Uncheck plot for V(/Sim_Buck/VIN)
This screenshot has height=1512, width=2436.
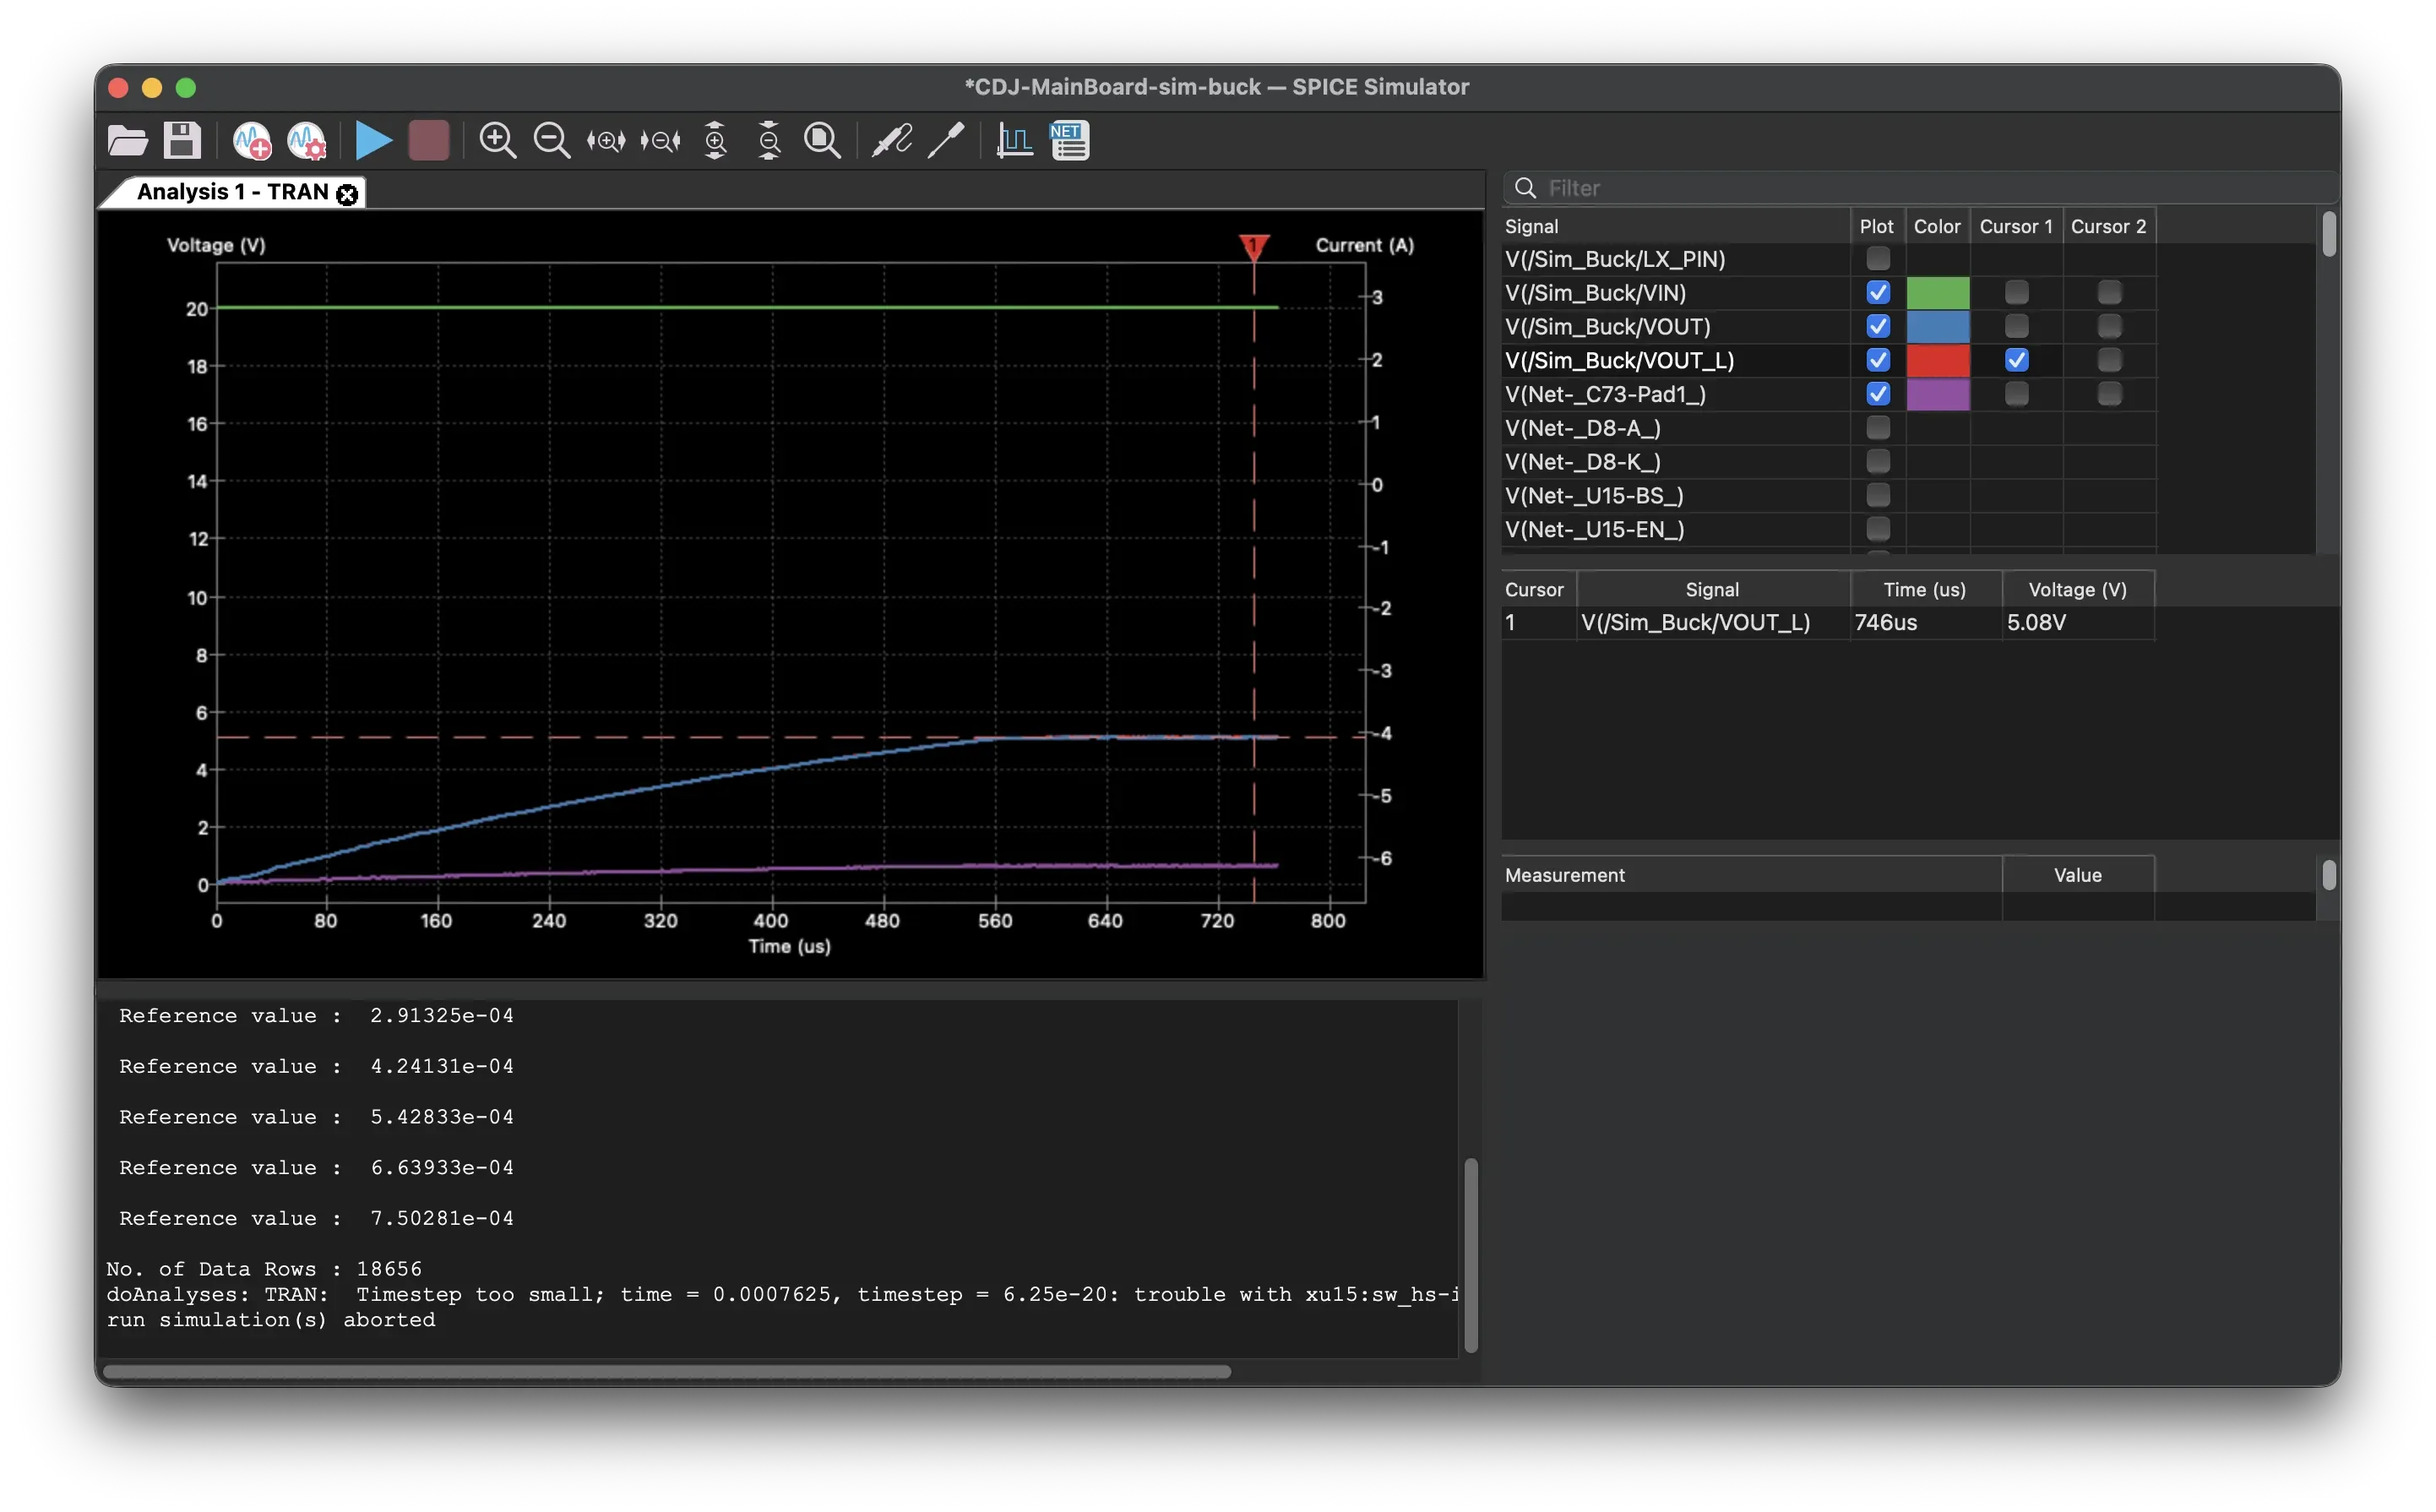pyautogui.click(x=1878, y=293)
